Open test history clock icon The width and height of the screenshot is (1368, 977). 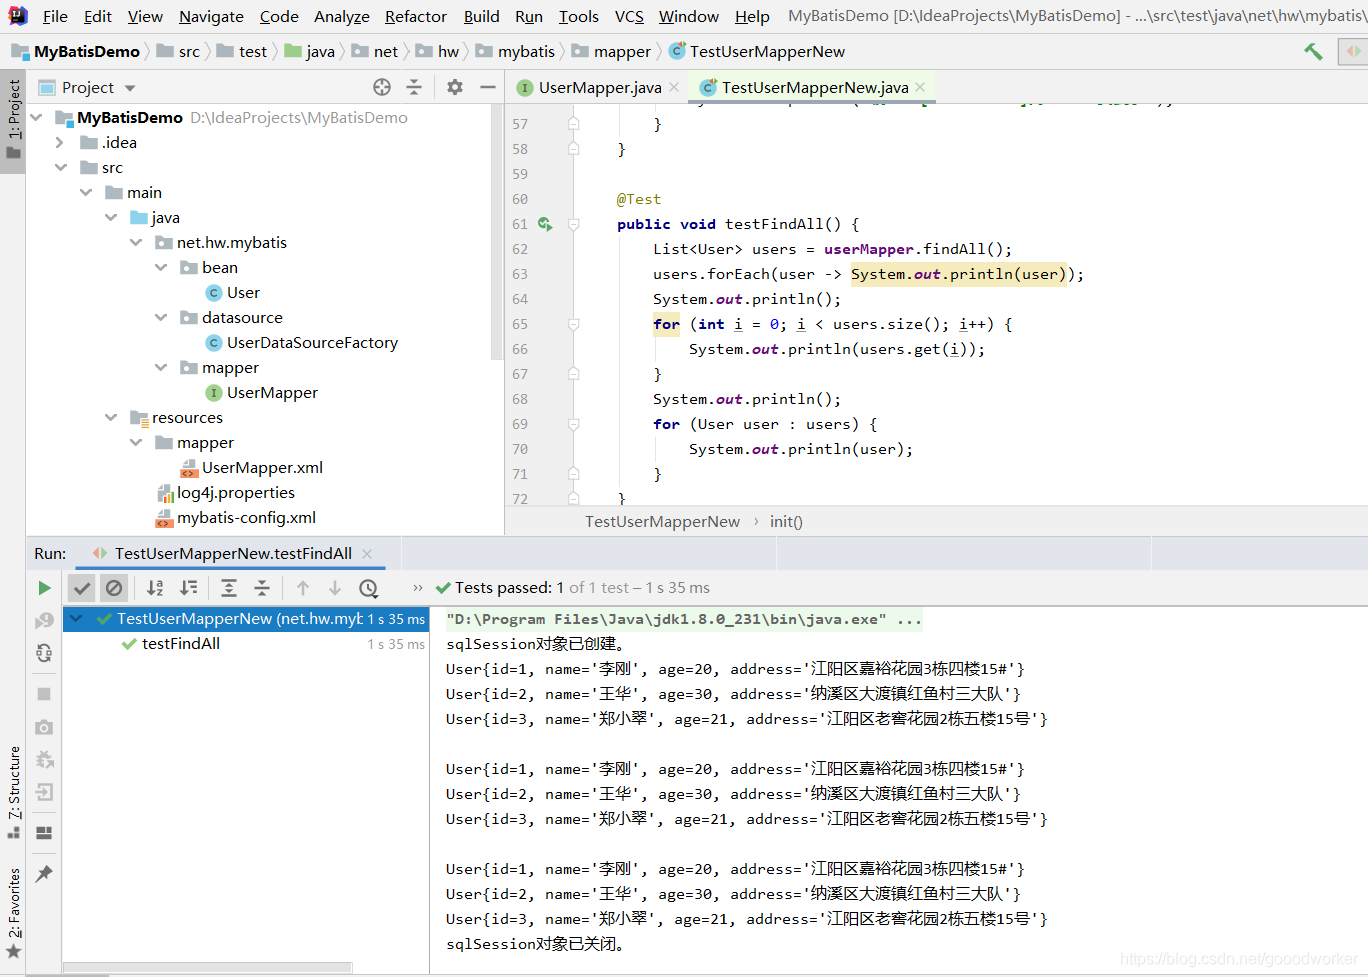tap(368, 588)
